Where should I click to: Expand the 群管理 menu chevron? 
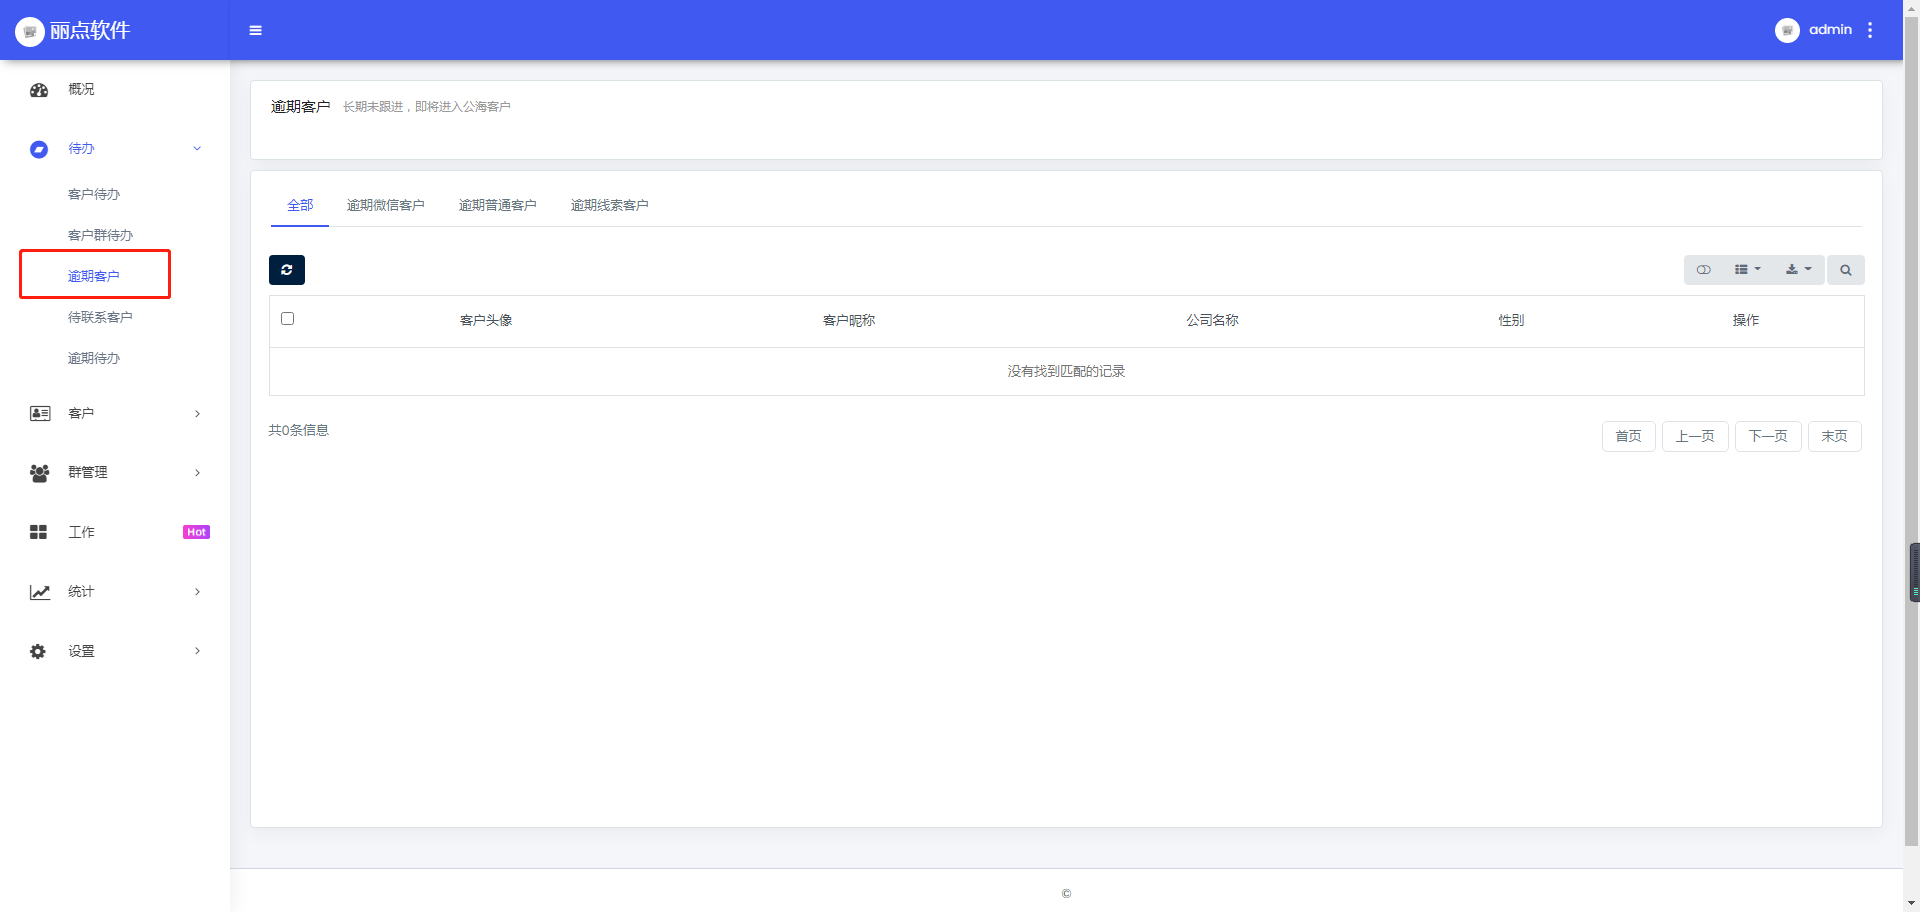[x=197, y=473]
